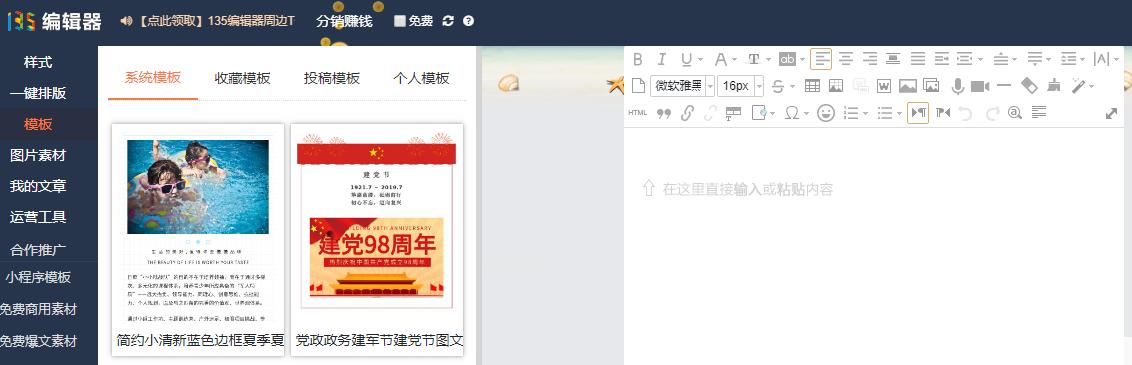1132x365 pixels.
Task: Set left-to-right text direction
Action: (918, 113)
